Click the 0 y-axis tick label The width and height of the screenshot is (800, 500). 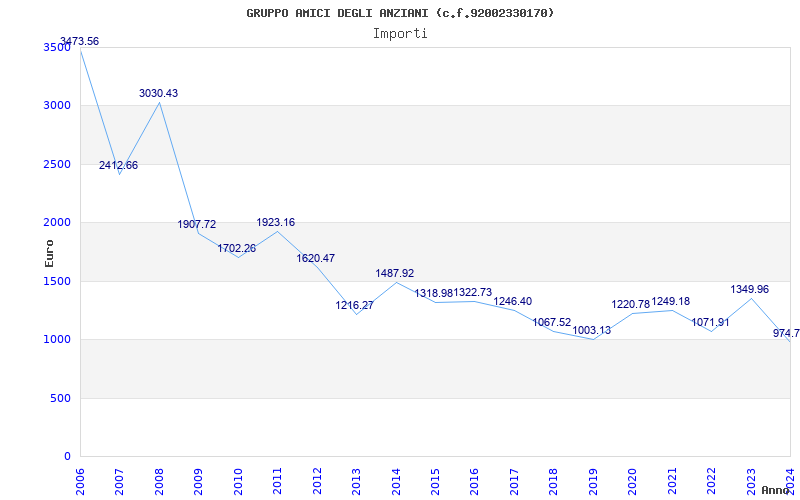click(67, 456)
